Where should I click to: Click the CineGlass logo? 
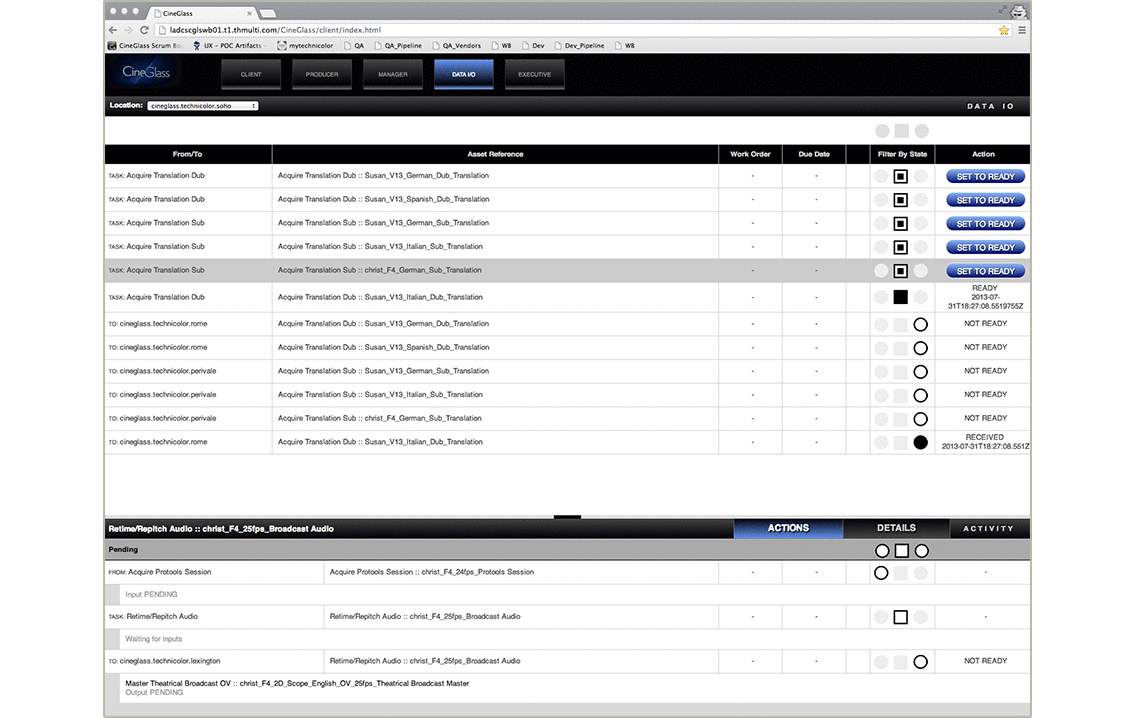pos(145,73)
